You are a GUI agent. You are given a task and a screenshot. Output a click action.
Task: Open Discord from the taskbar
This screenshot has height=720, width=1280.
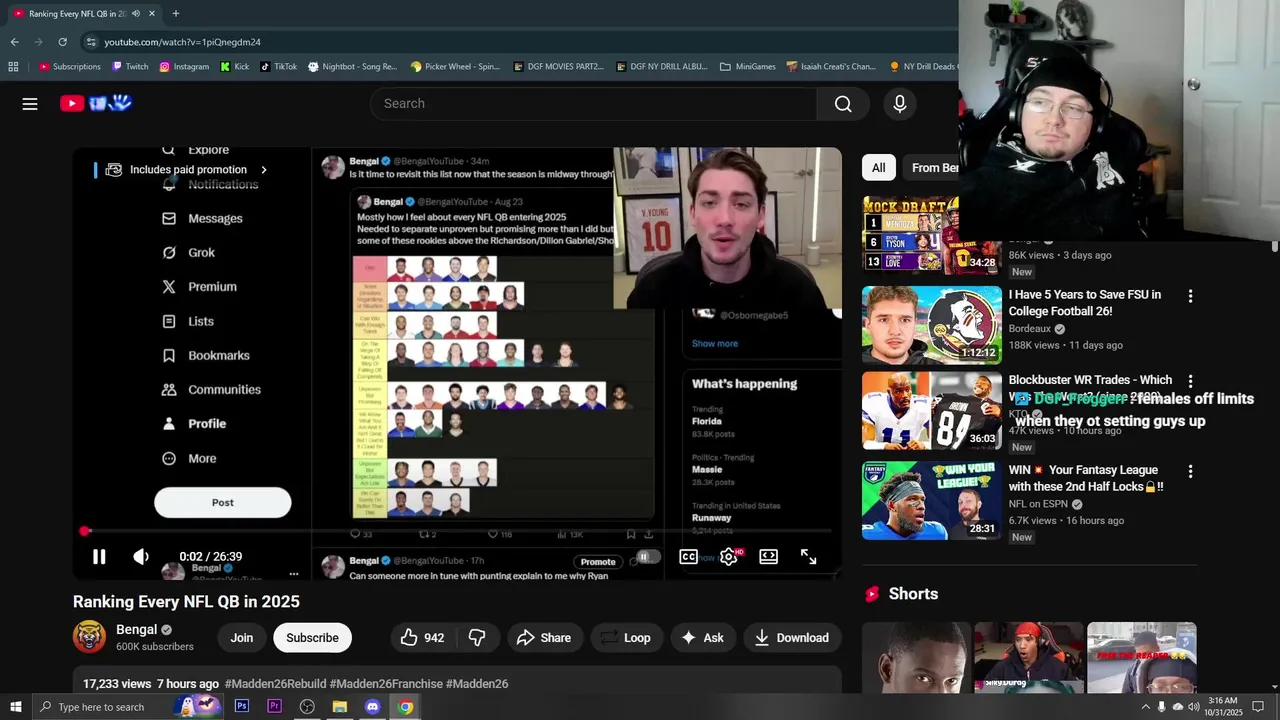point(372,707)
